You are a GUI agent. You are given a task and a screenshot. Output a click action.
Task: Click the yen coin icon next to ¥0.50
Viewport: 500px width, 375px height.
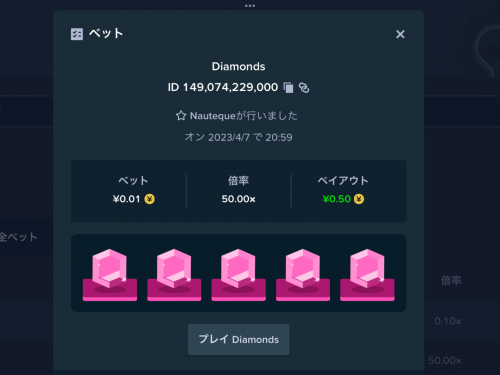(x=359, y=199)
